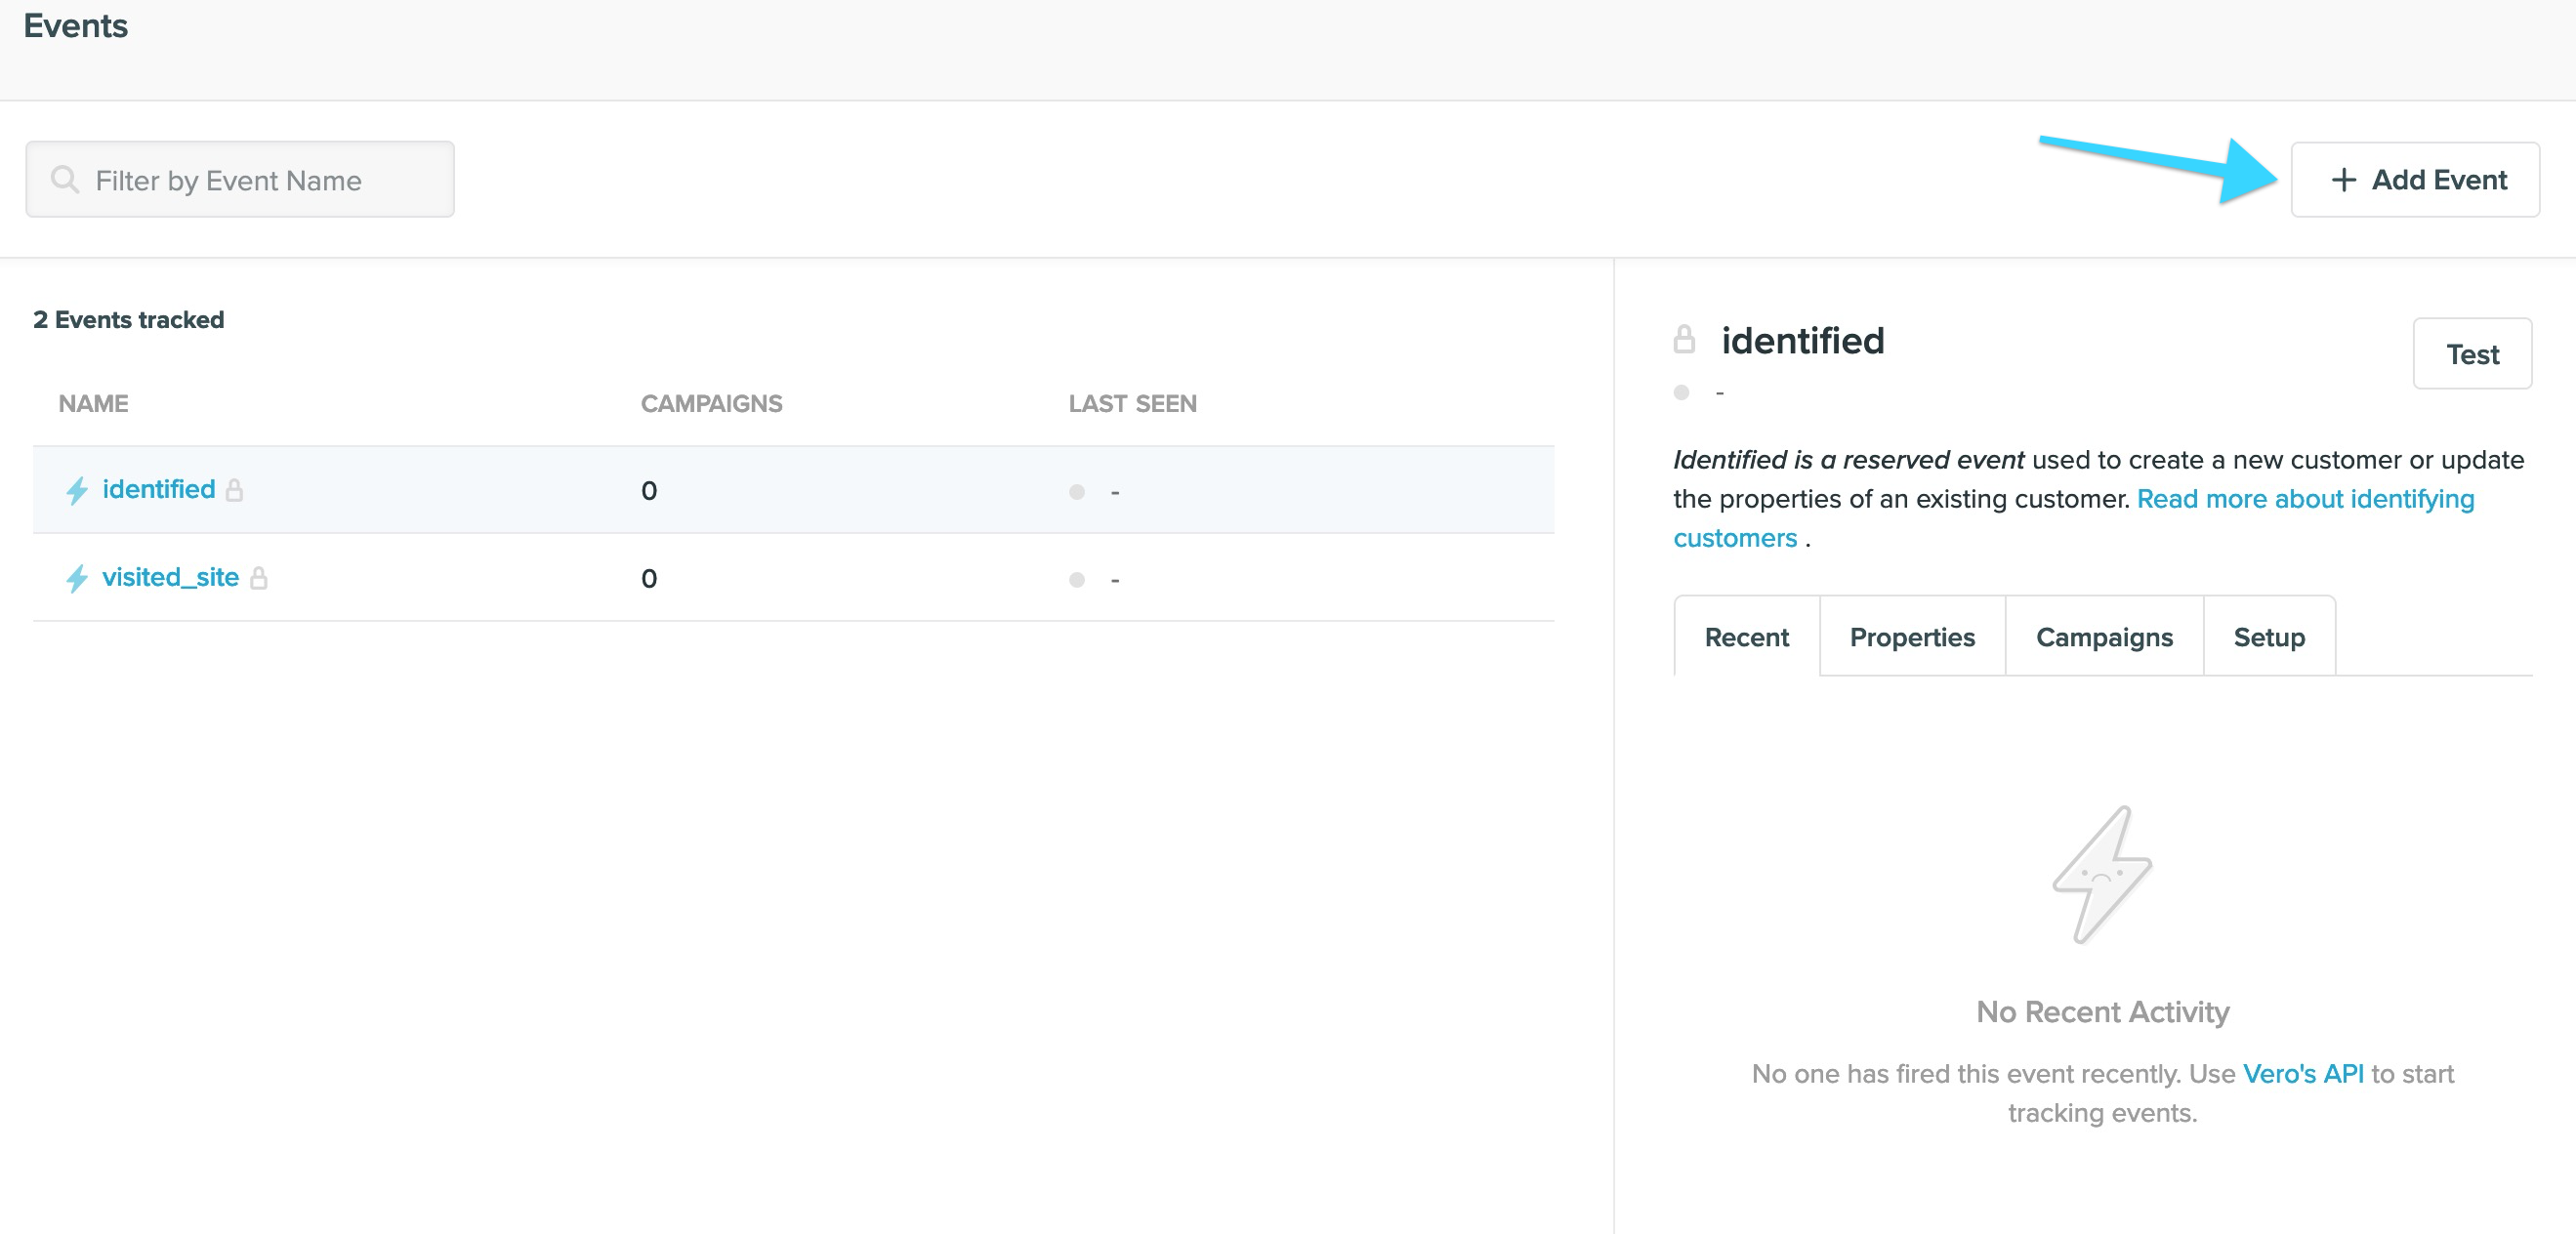This screenshot has width=2576, height=1234.
Task: Click the lock icon next to visited_site
Action: point(260,577)
